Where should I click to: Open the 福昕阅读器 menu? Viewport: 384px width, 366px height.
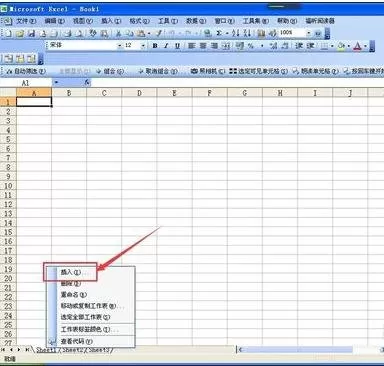pos(320,21)
